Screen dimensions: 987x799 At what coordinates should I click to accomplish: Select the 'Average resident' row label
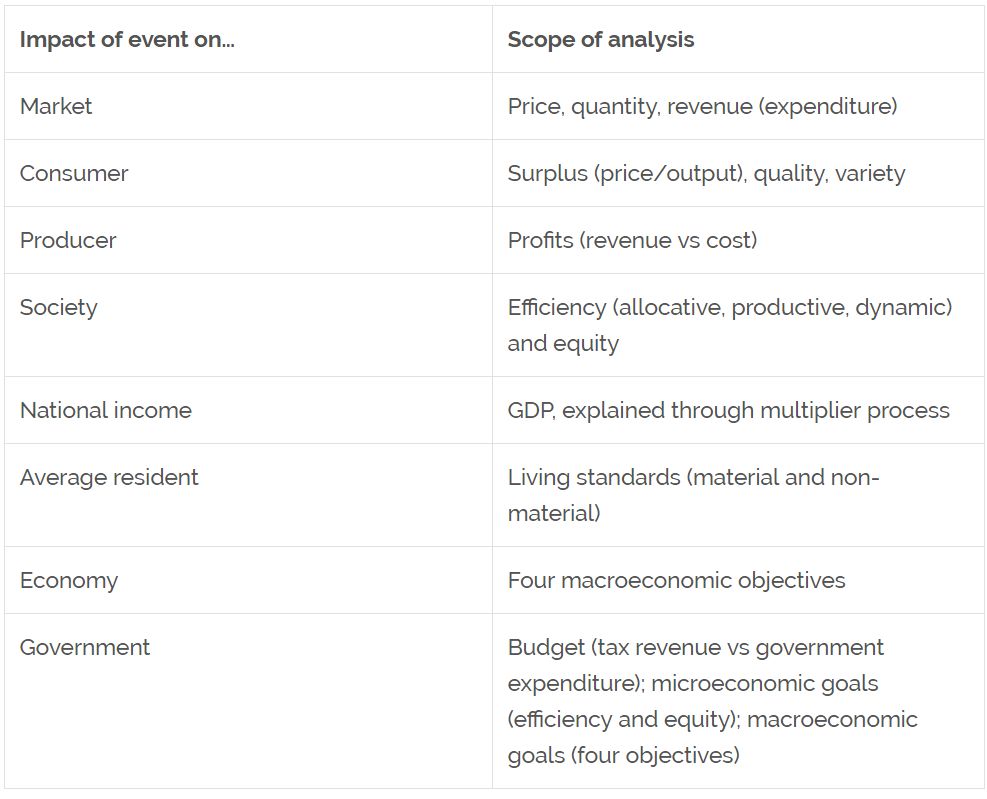pyautogui.click(x=109, y=477)
